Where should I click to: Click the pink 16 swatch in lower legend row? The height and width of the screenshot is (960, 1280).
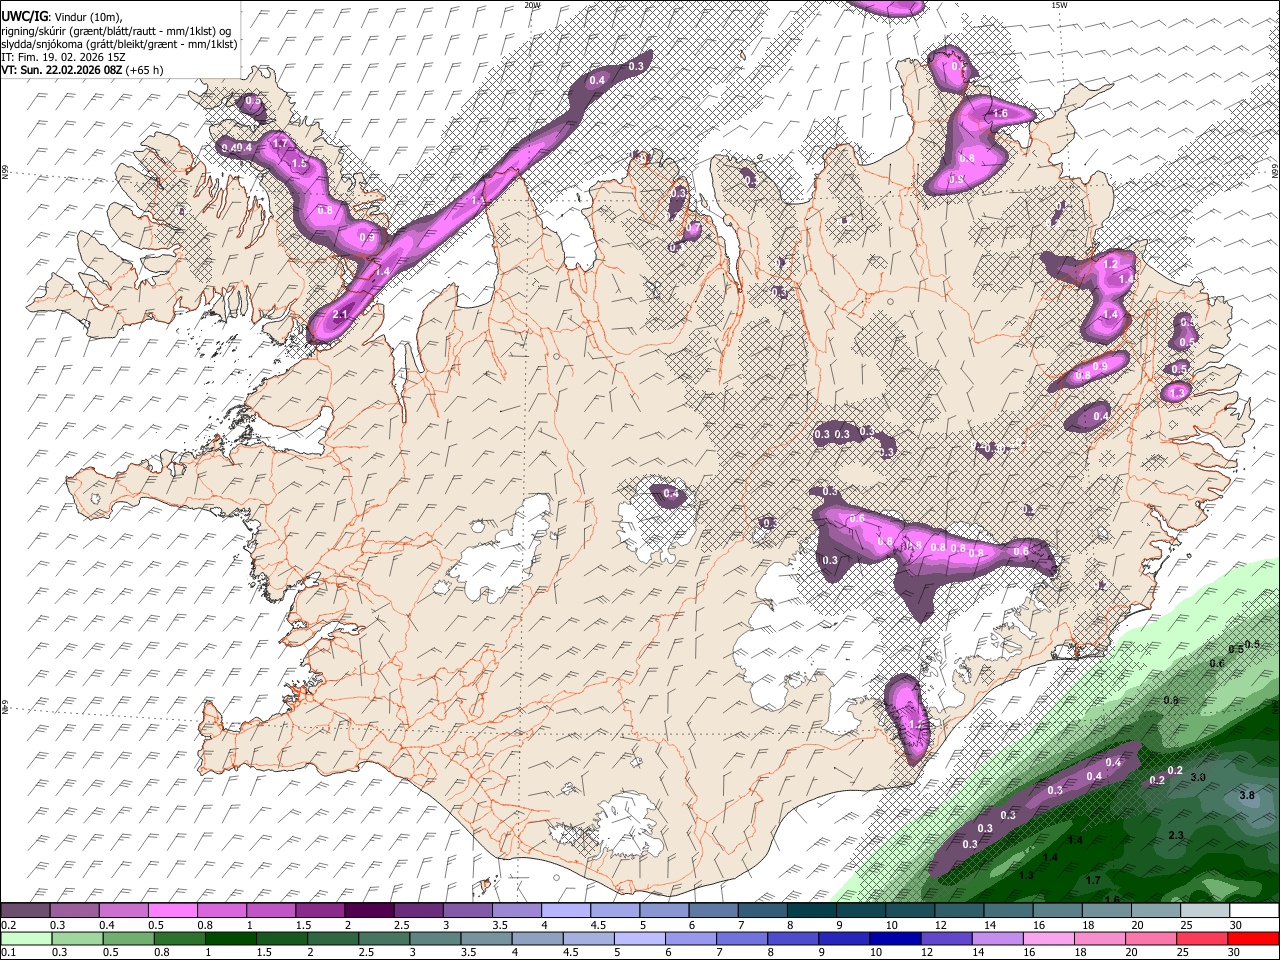pyautogui.click(x=1048, y=939)
